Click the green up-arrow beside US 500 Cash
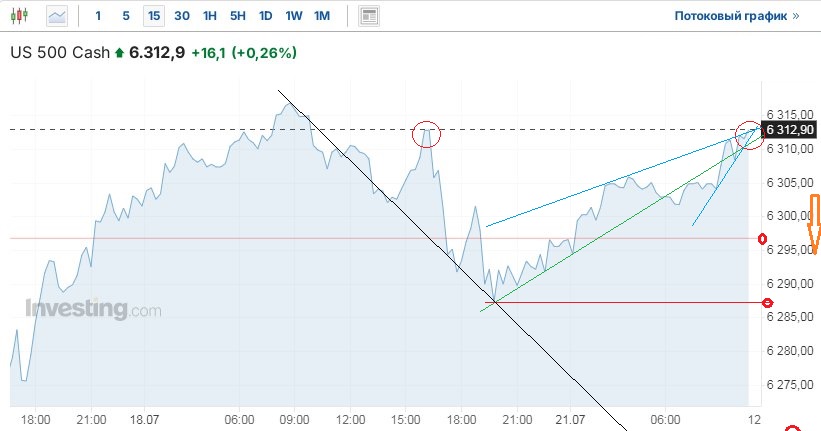This screenshot has width=821, height=431. coord(120,53)
